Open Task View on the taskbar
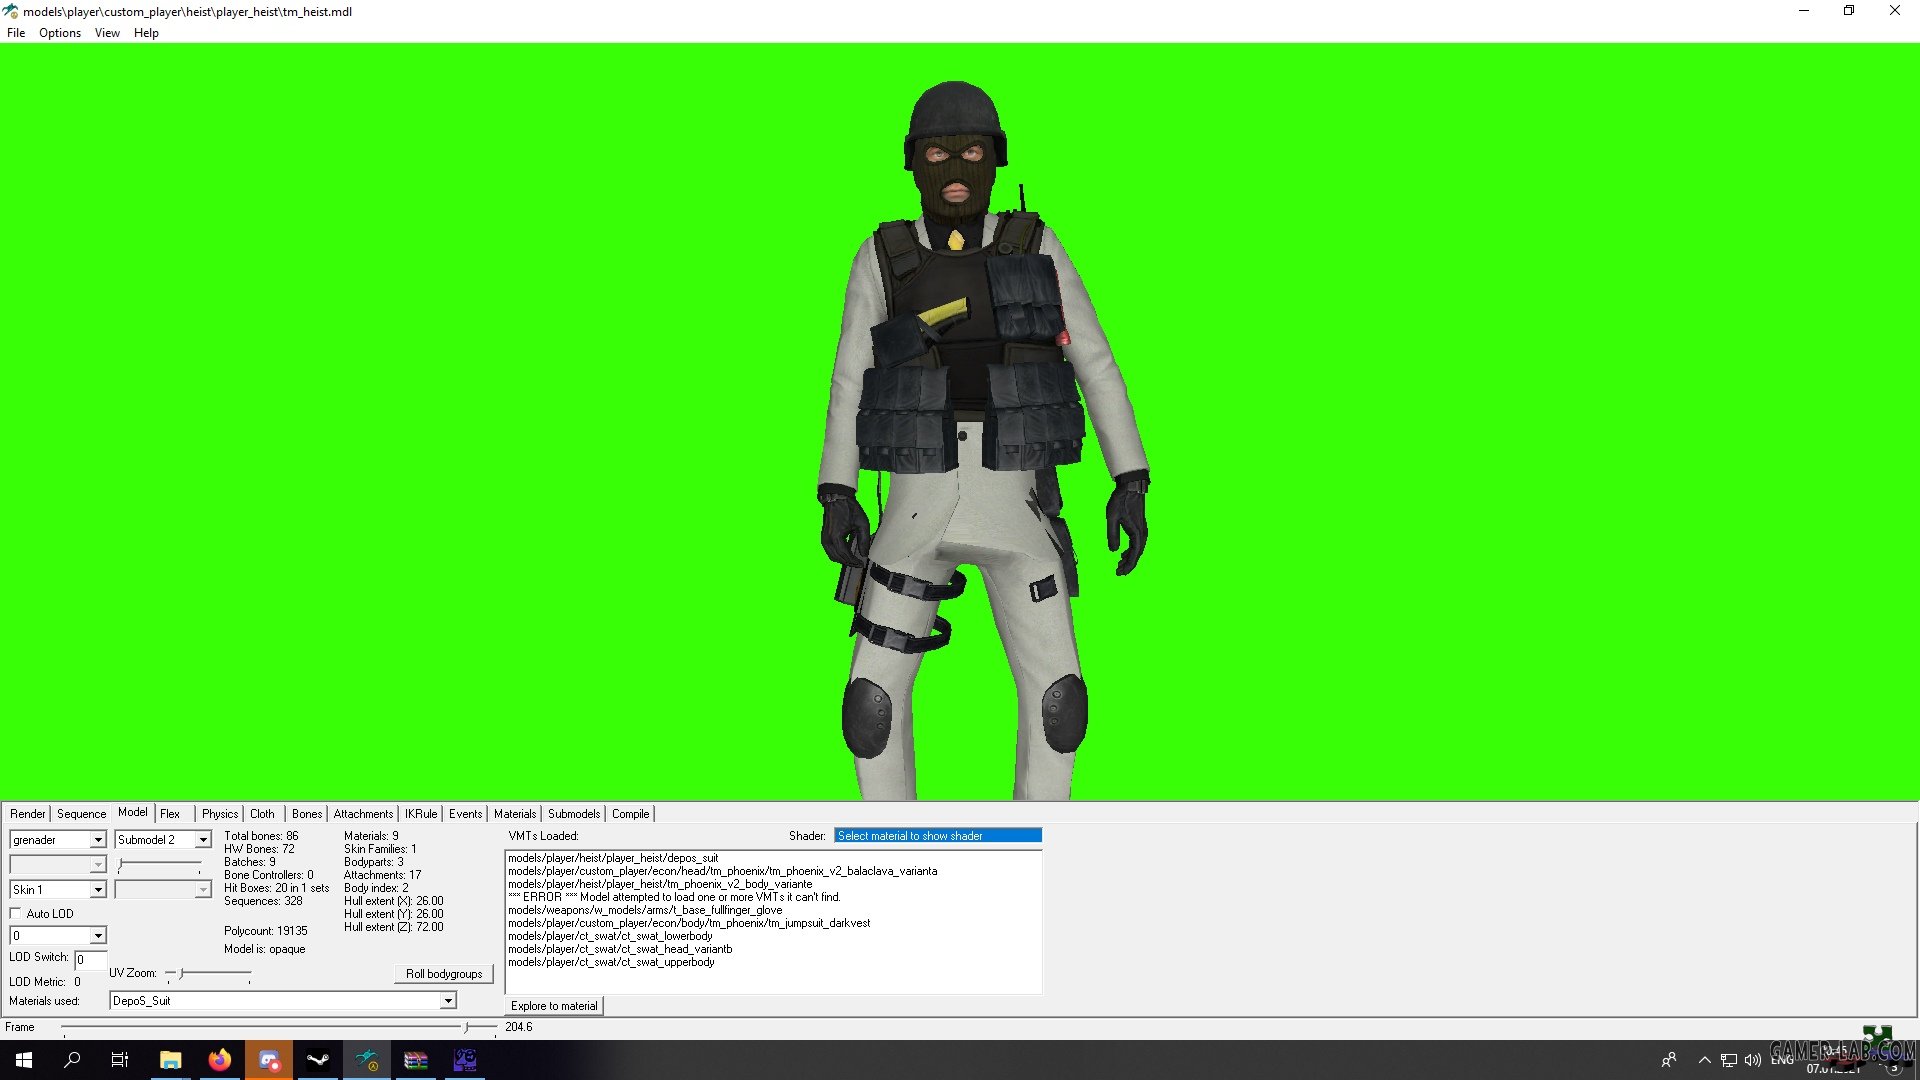The width and height of the screenshot is (1920, 1080). click(x=120, y=1060)
